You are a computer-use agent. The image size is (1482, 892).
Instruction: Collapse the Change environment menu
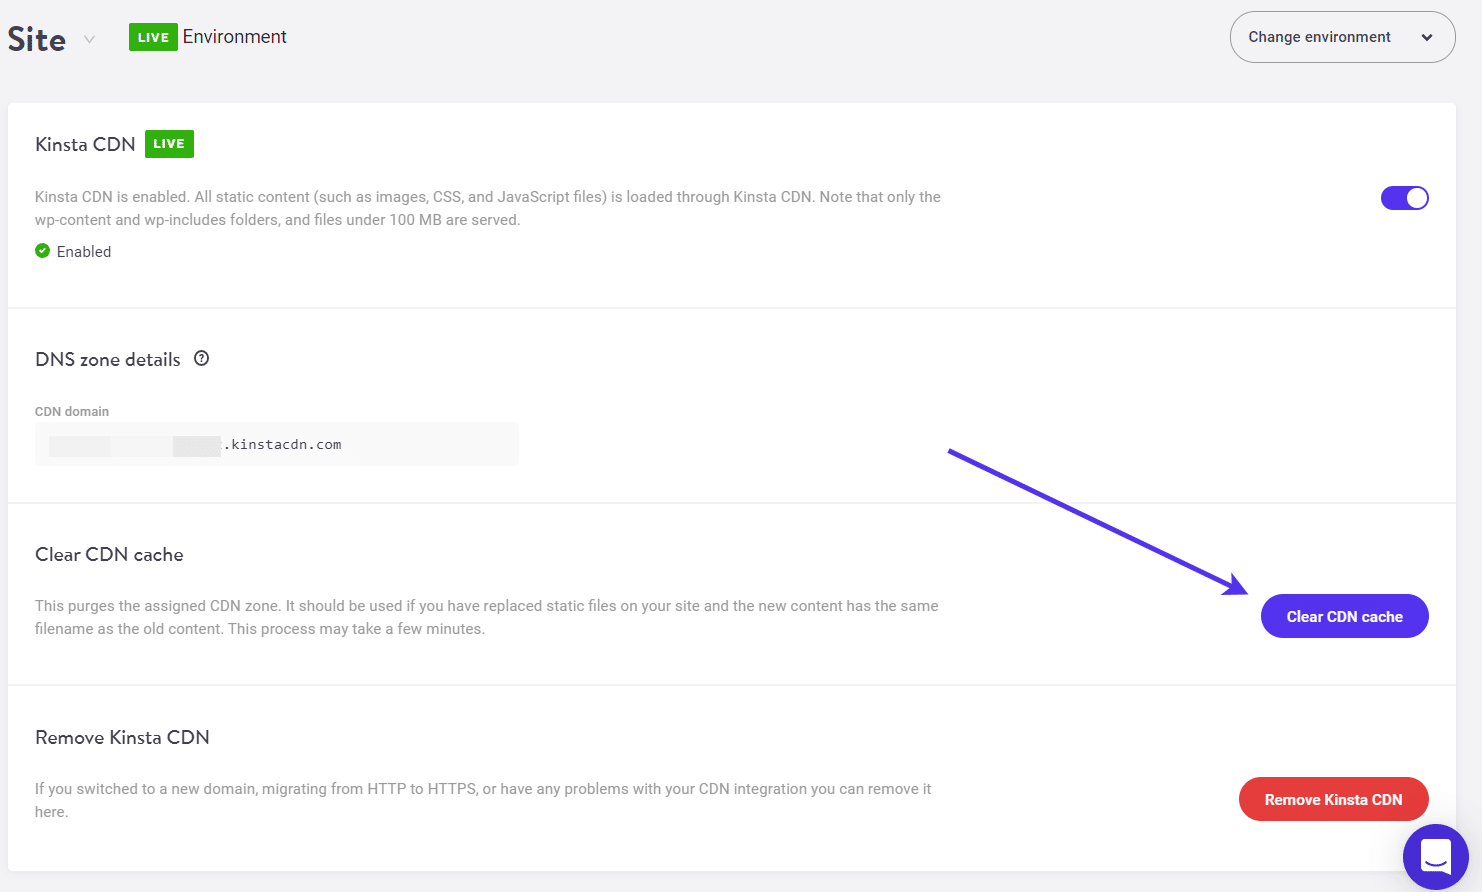pyautogui.click(x=1342, y=37)
